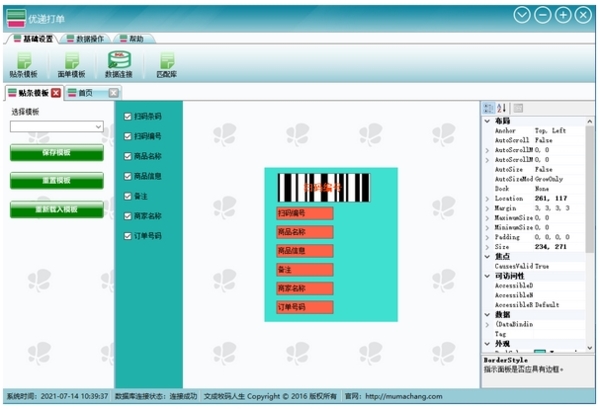Toggle the 商品信息 checkbox
The height and width of the screenshot is (409, 600).
(x=128, y=176)
